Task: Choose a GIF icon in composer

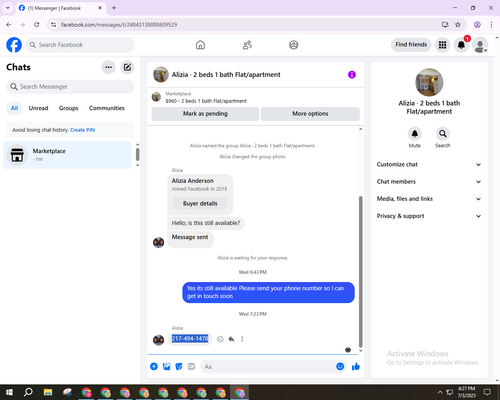Action: click(191, 366)
